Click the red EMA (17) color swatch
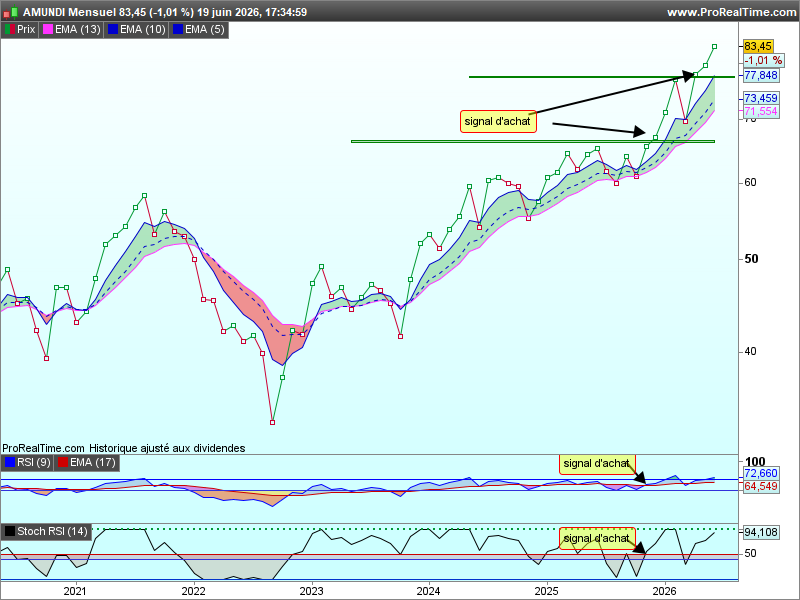The image size is (800, 600). (63, 462)
